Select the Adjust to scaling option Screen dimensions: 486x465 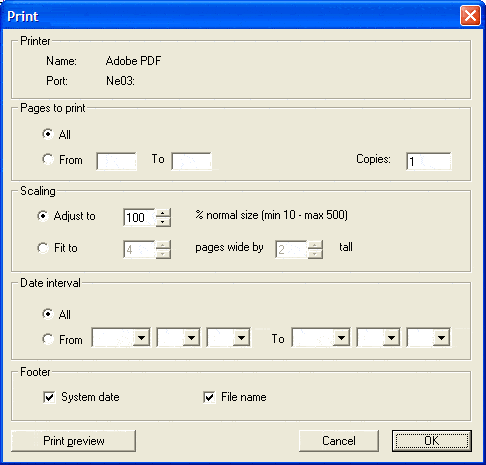point(43,216)
